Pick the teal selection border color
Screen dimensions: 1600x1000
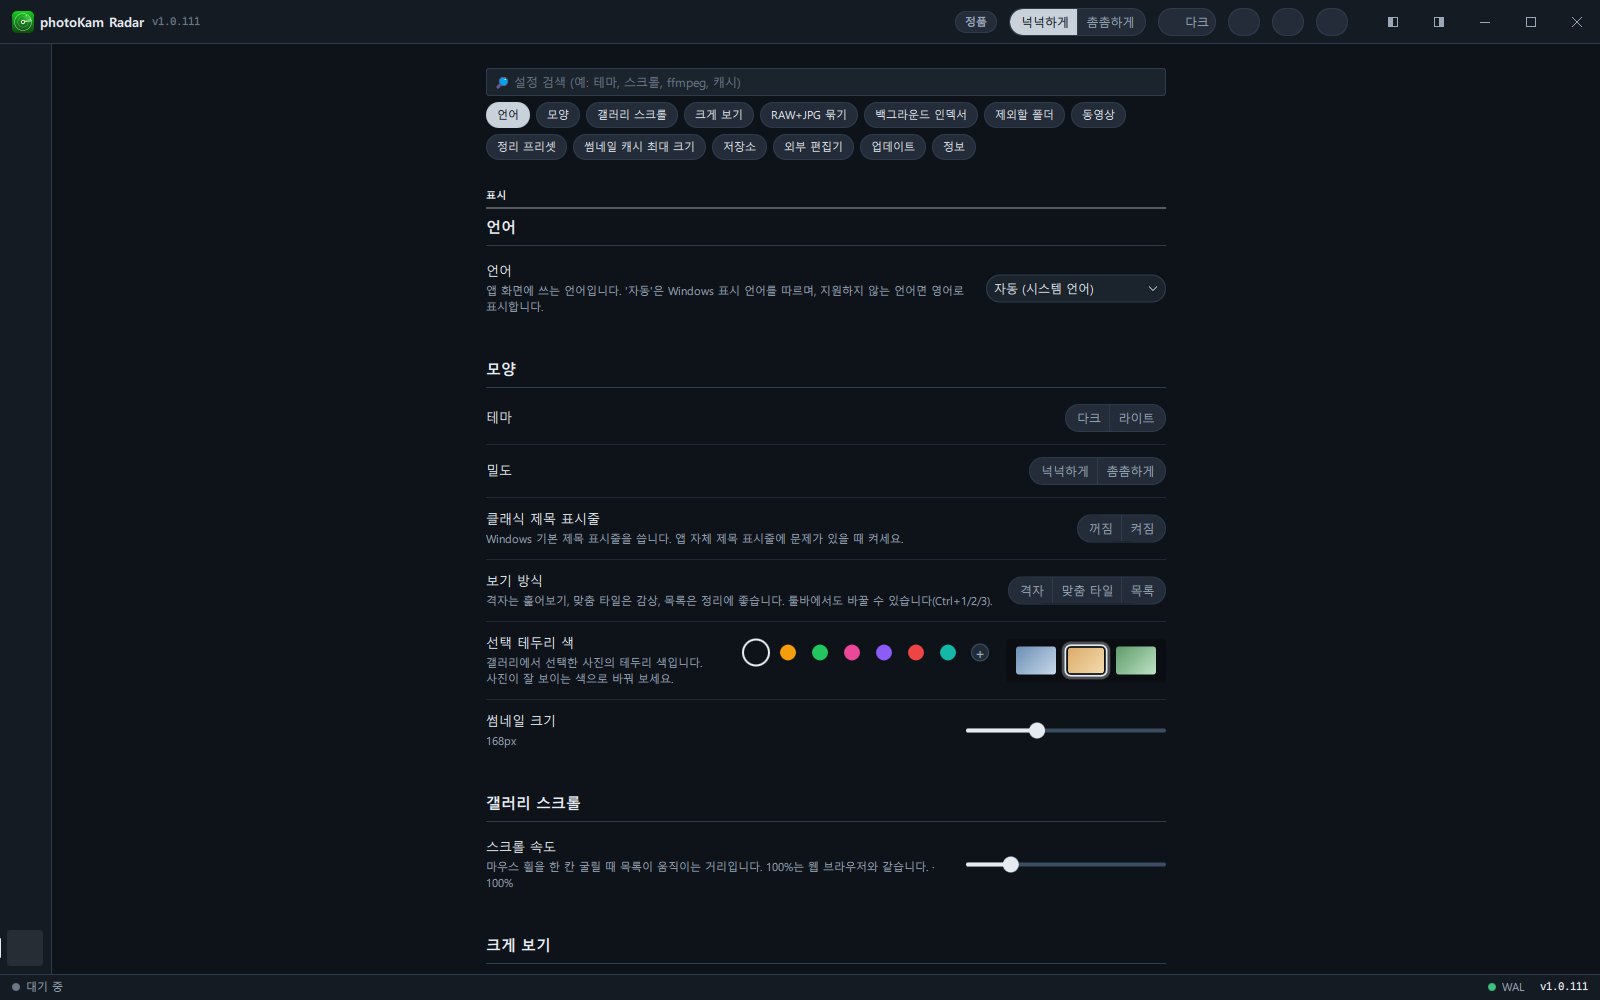948,653
